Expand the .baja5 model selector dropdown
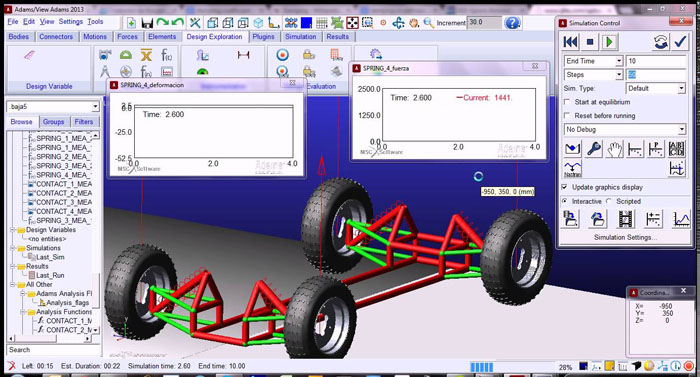700x377 pixels. point(95,107)
